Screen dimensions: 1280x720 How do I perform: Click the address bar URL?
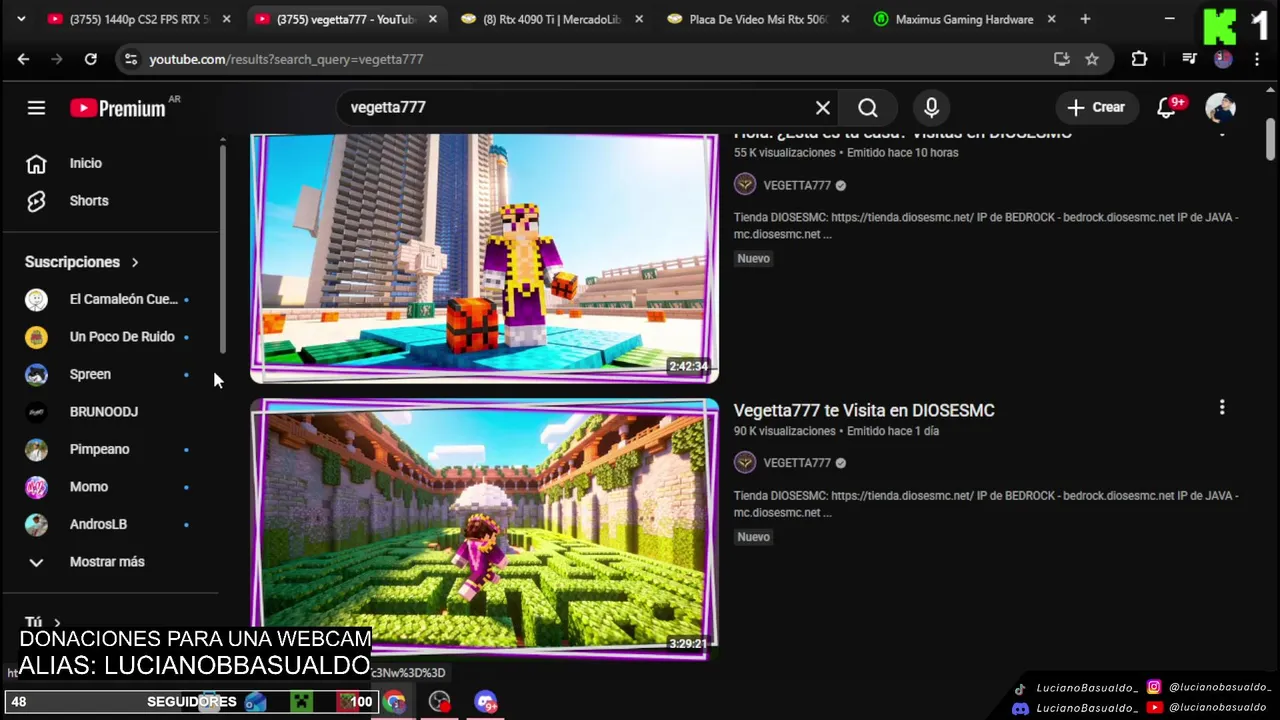pyautogui.click(x=286, y=59)
